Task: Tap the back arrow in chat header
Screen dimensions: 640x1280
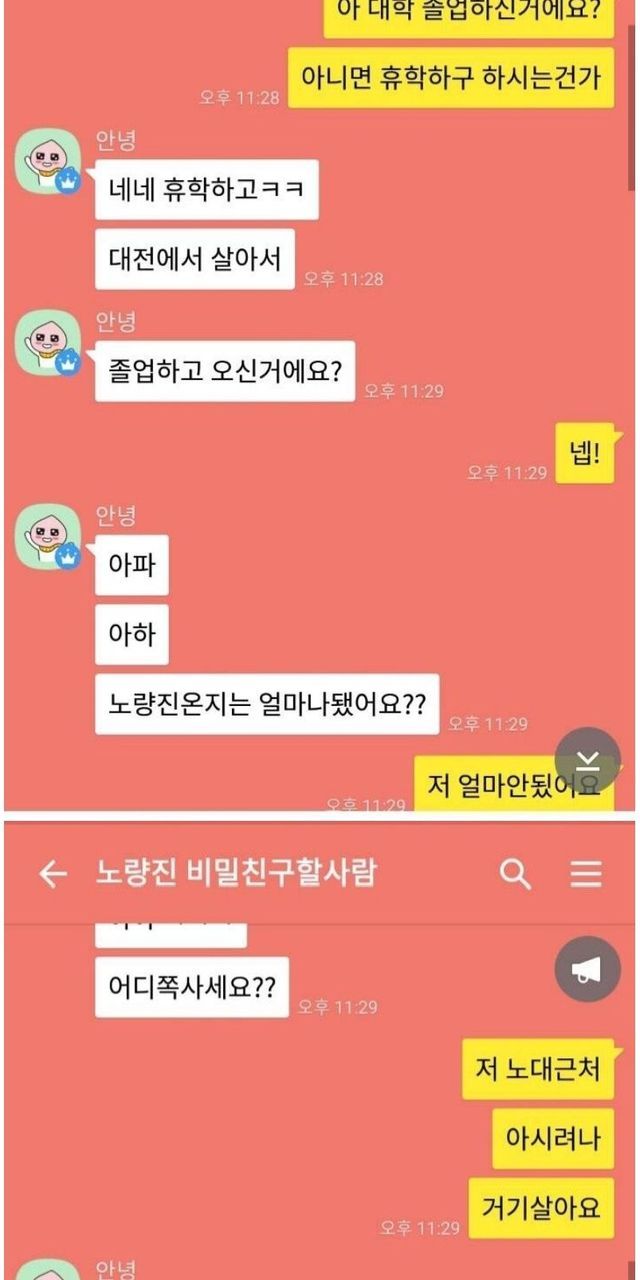Action: (52, 875)
